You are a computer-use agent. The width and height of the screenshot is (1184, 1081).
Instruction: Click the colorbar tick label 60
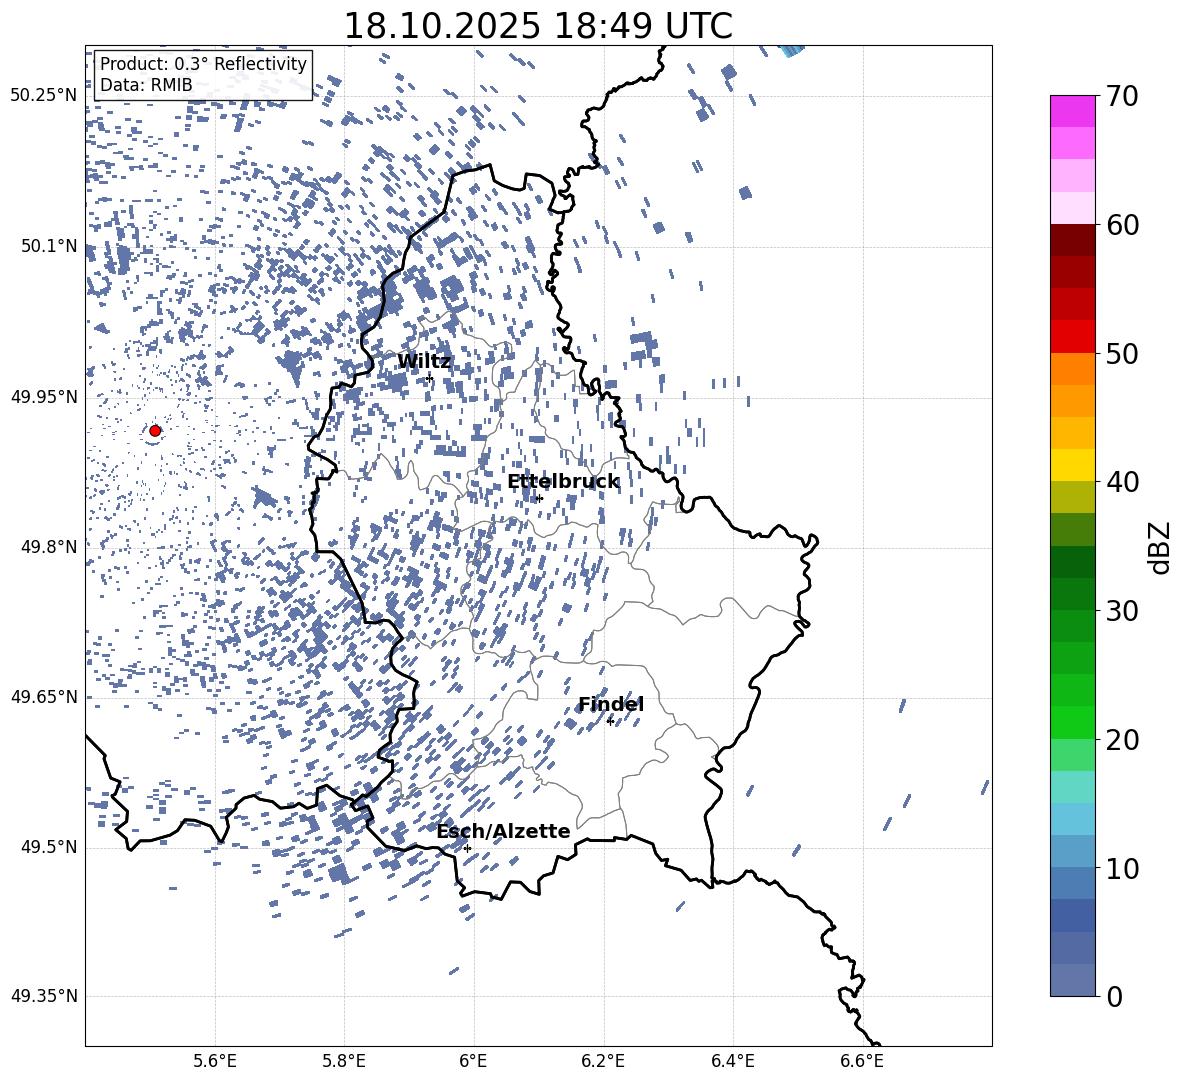tap(1122, 225)
